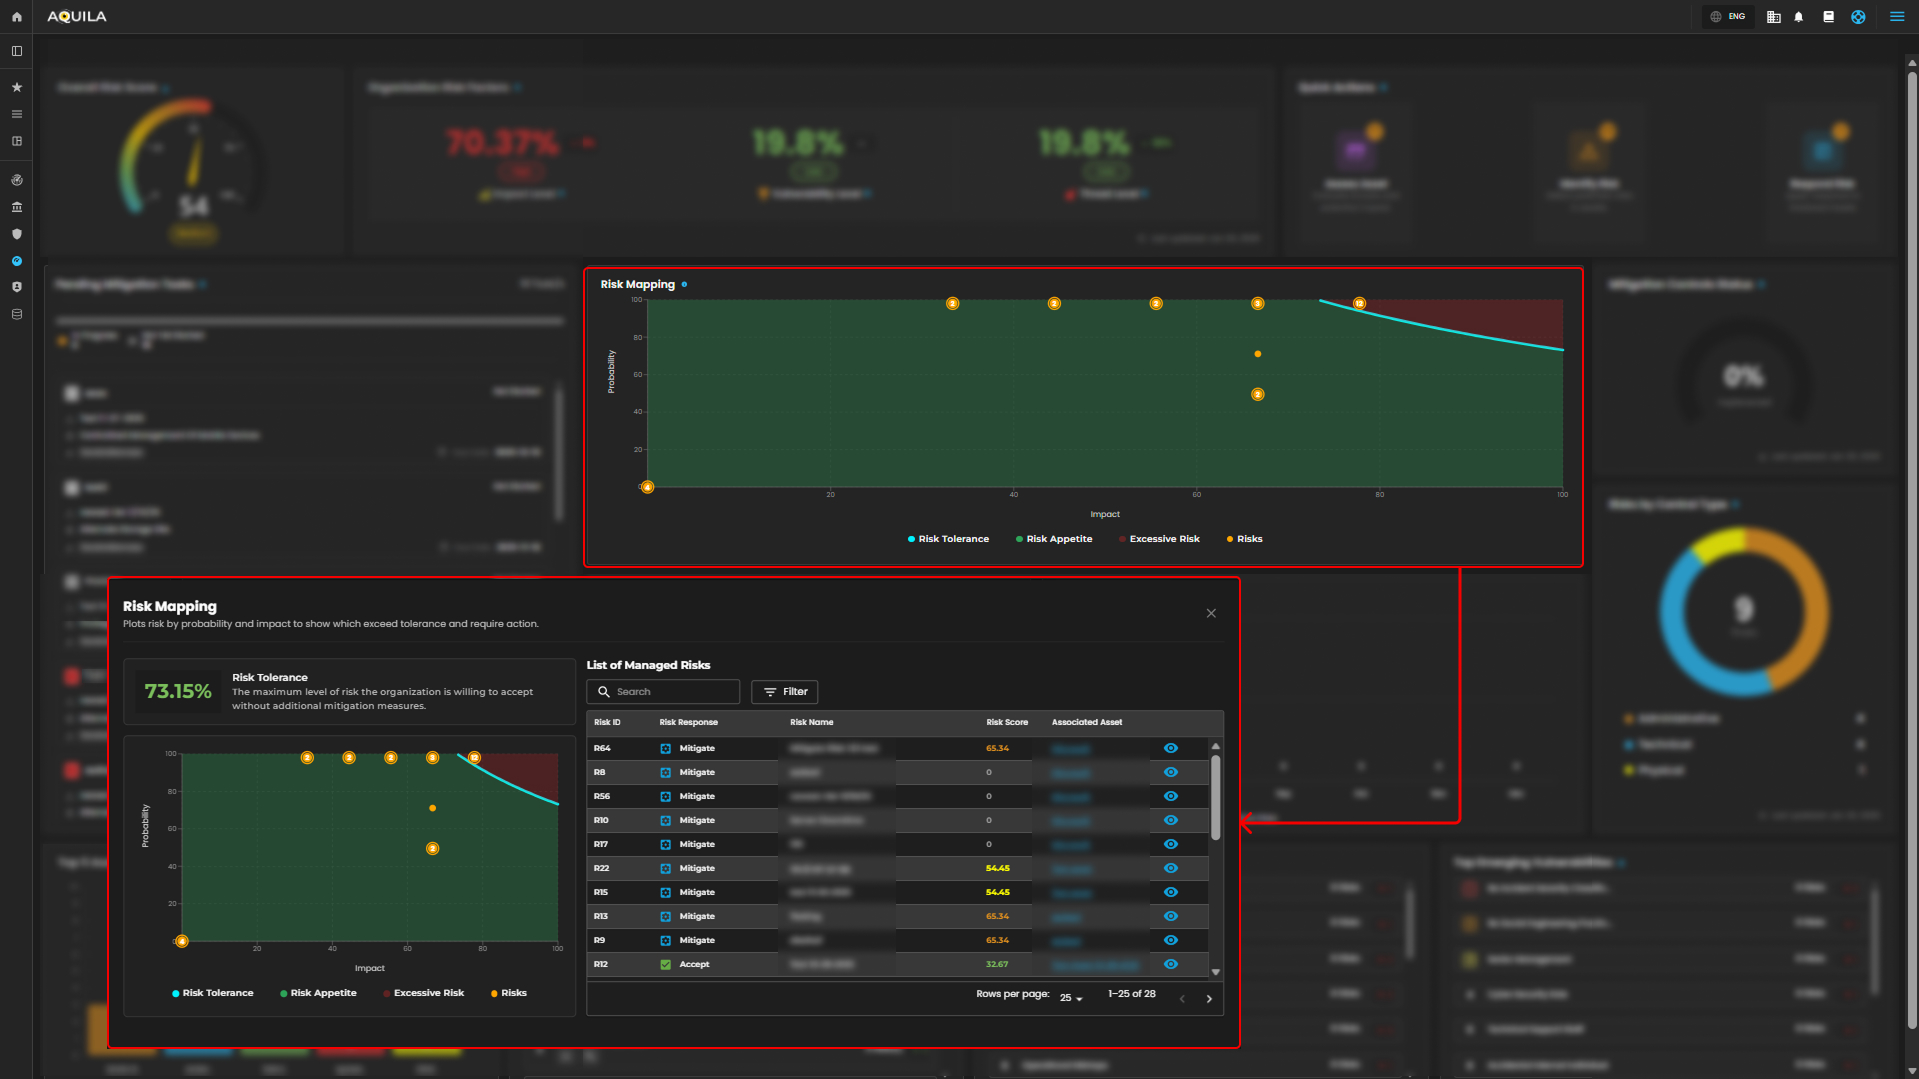Click the Search field in managed risks
Viewport: 1919px width, 1079px height.
664,692
